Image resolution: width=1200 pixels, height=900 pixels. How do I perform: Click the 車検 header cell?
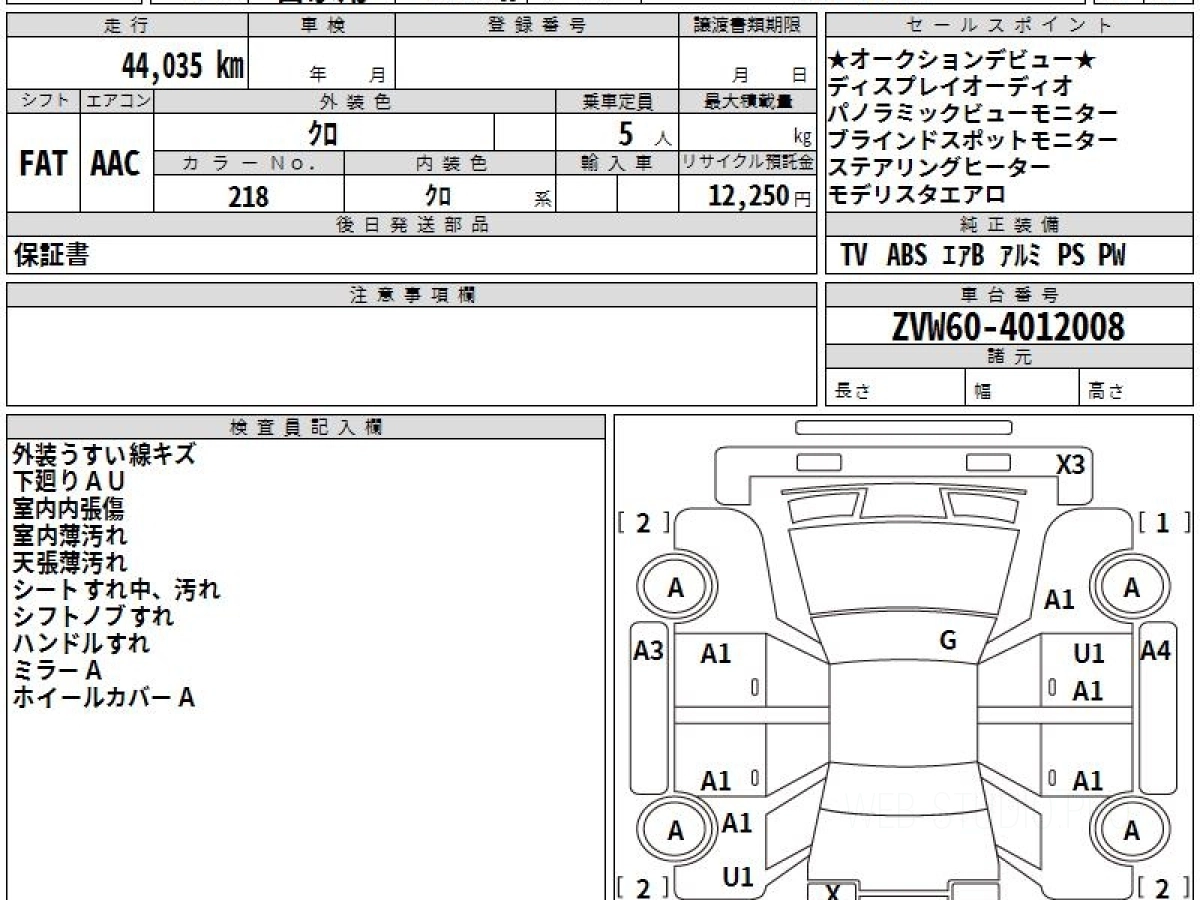click(322, 25)
